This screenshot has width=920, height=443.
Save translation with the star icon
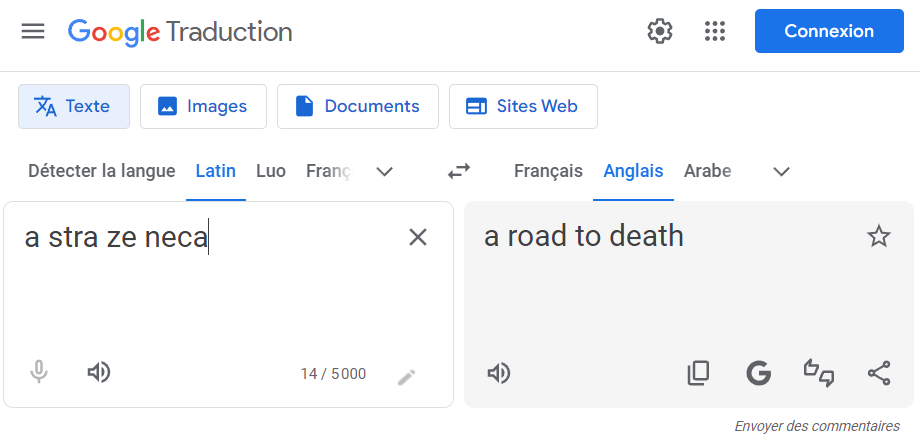878,237
